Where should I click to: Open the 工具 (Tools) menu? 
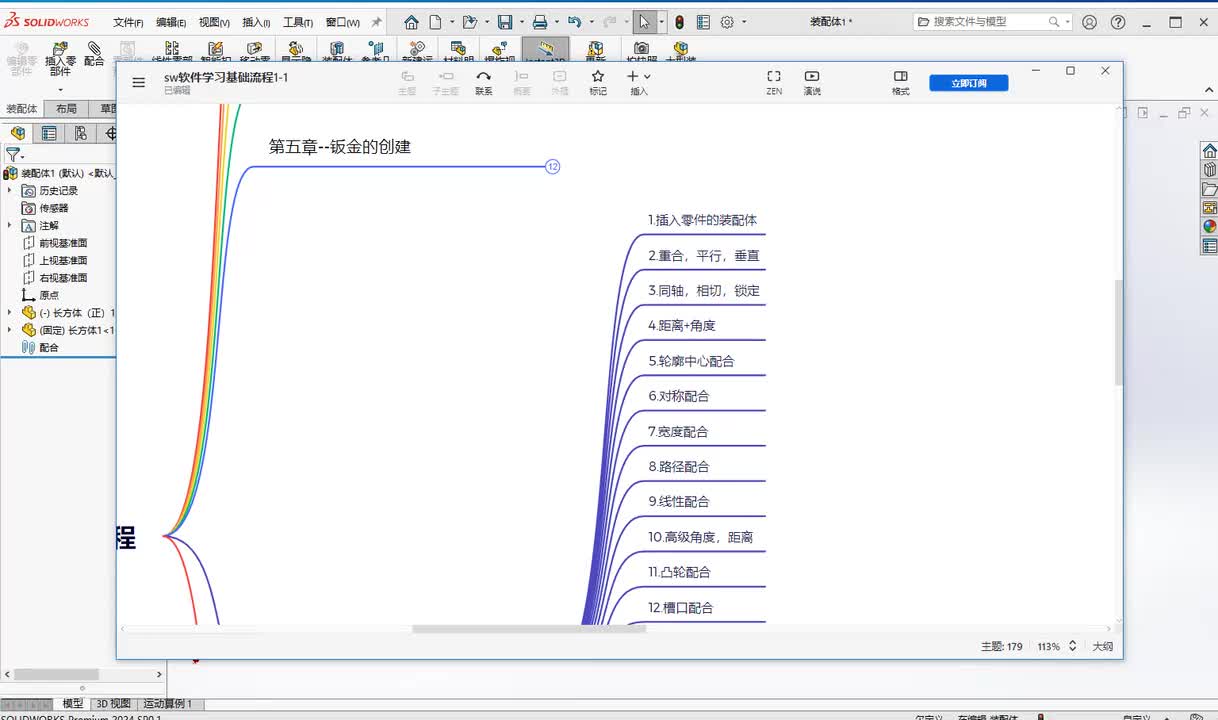[297, 22]
